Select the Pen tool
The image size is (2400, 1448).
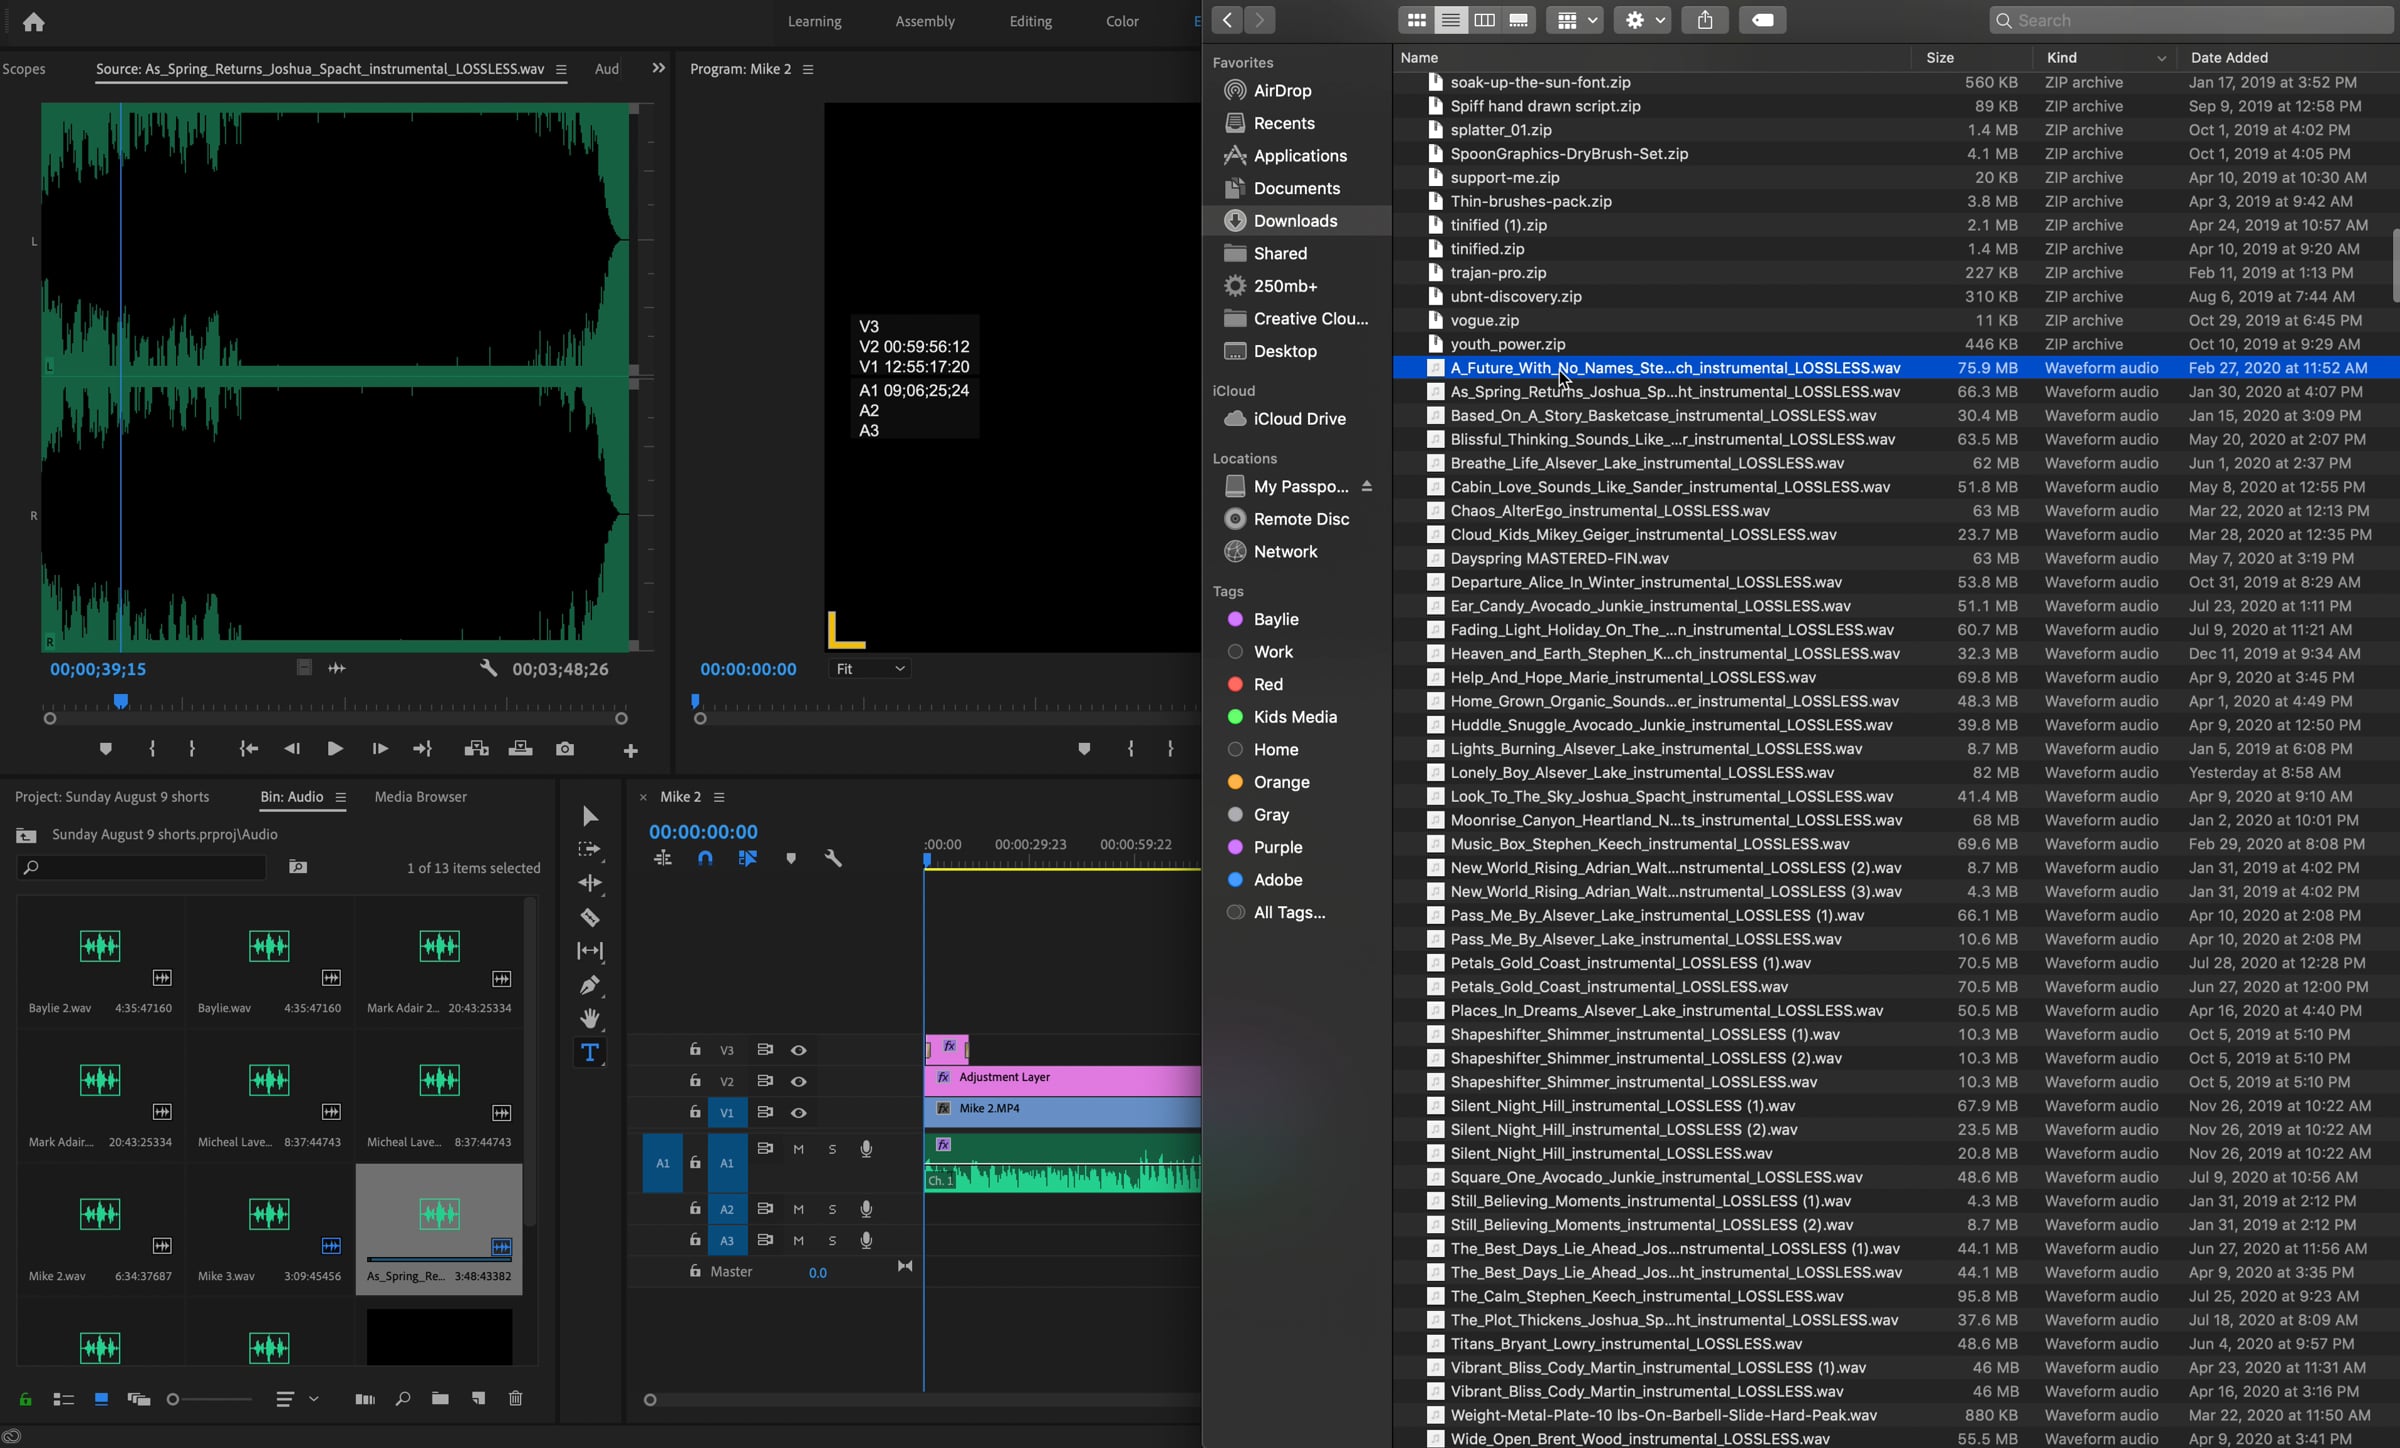point(590,985)
